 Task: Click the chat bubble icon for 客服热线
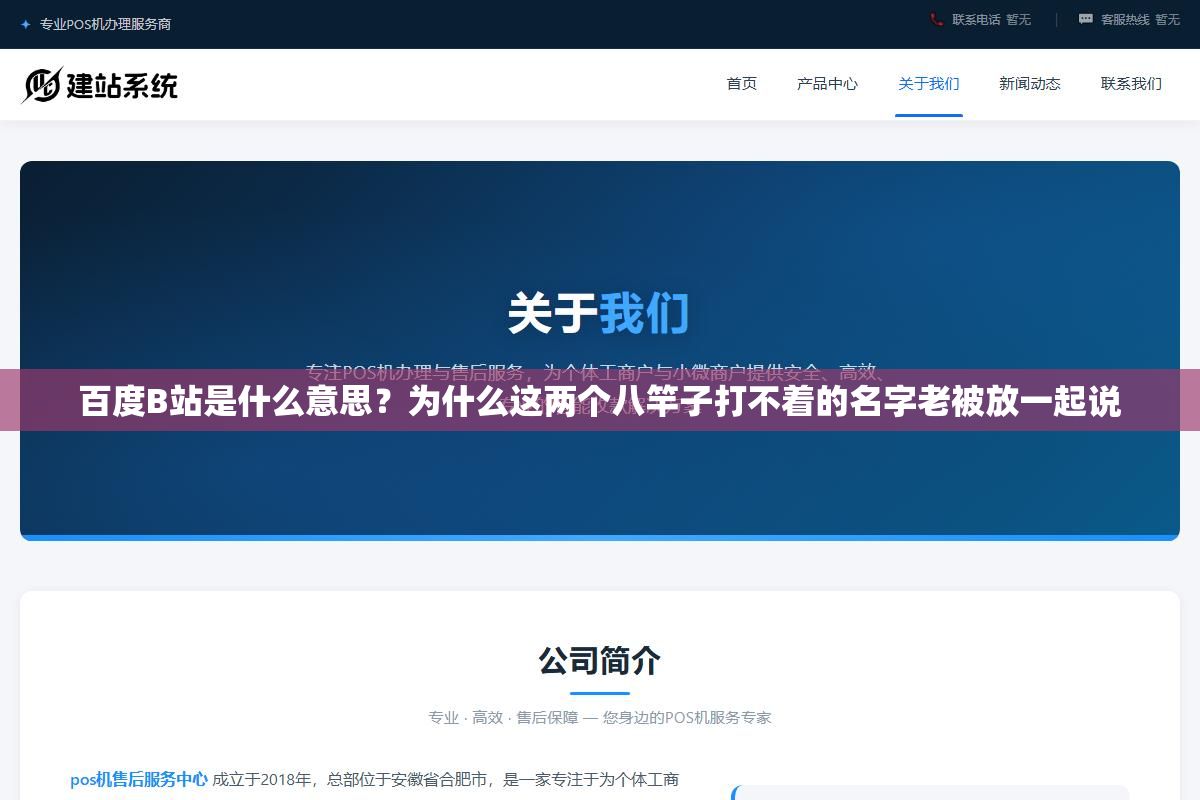pos(1086,19)
